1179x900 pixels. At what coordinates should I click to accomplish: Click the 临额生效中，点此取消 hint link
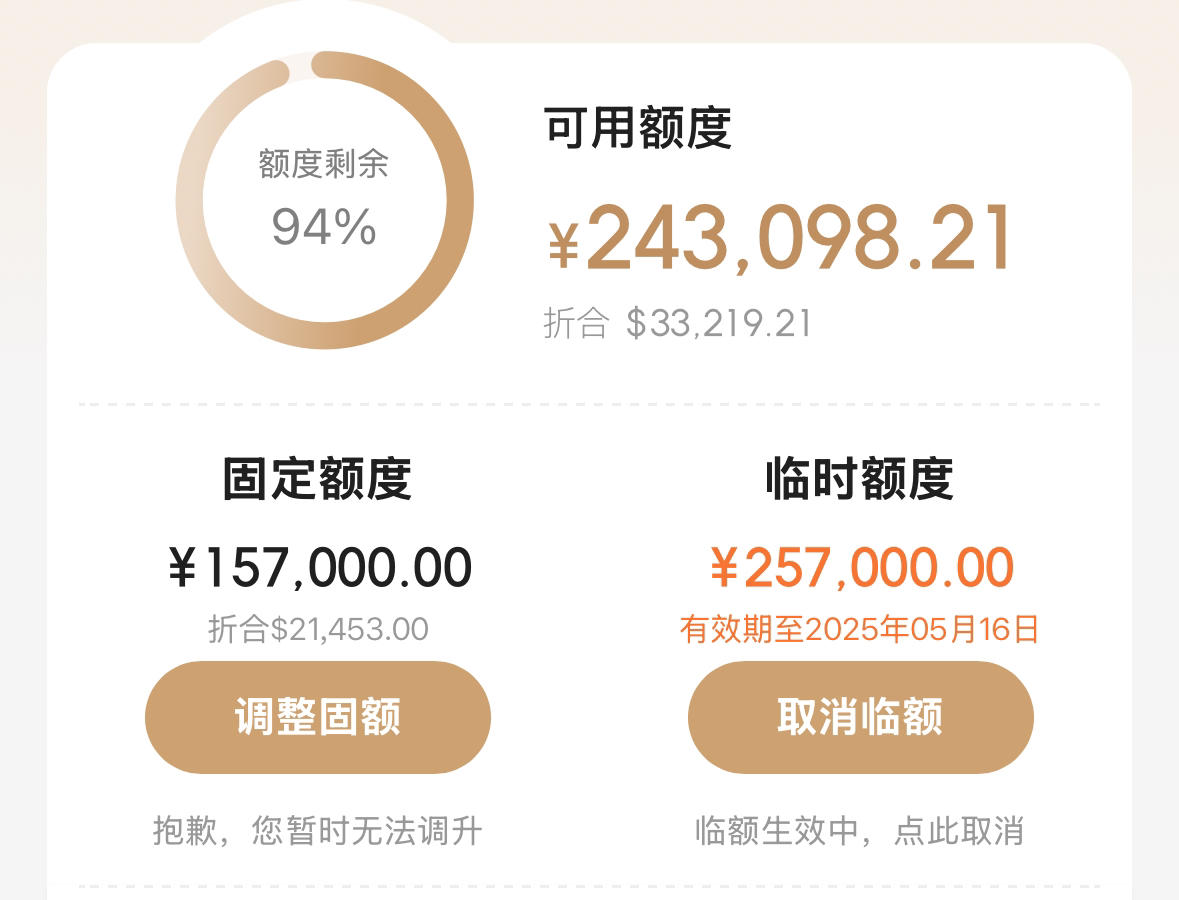pos(859,831)
